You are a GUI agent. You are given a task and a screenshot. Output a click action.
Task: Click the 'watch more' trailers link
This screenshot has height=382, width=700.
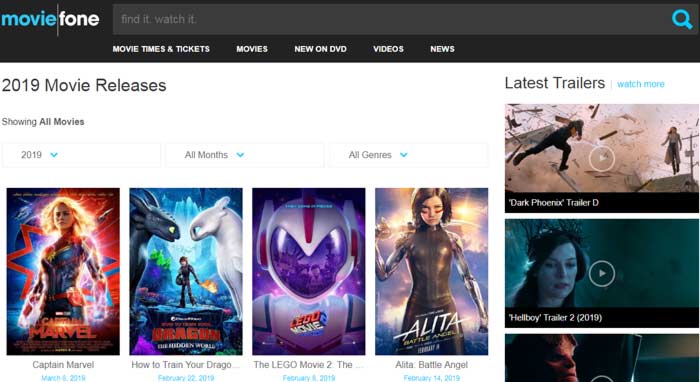641,84
